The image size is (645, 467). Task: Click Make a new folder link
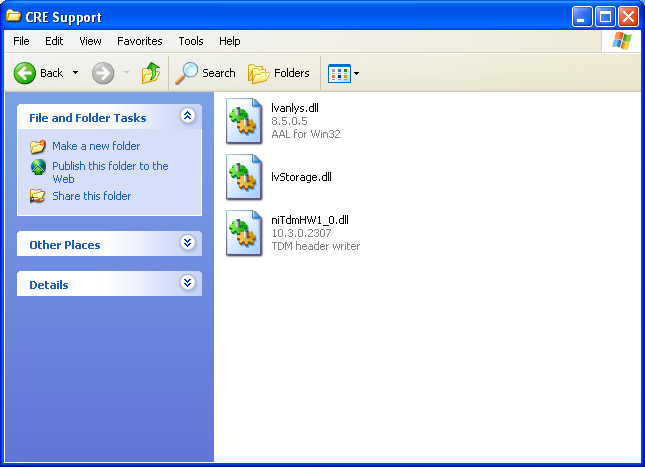pos(96,146)
